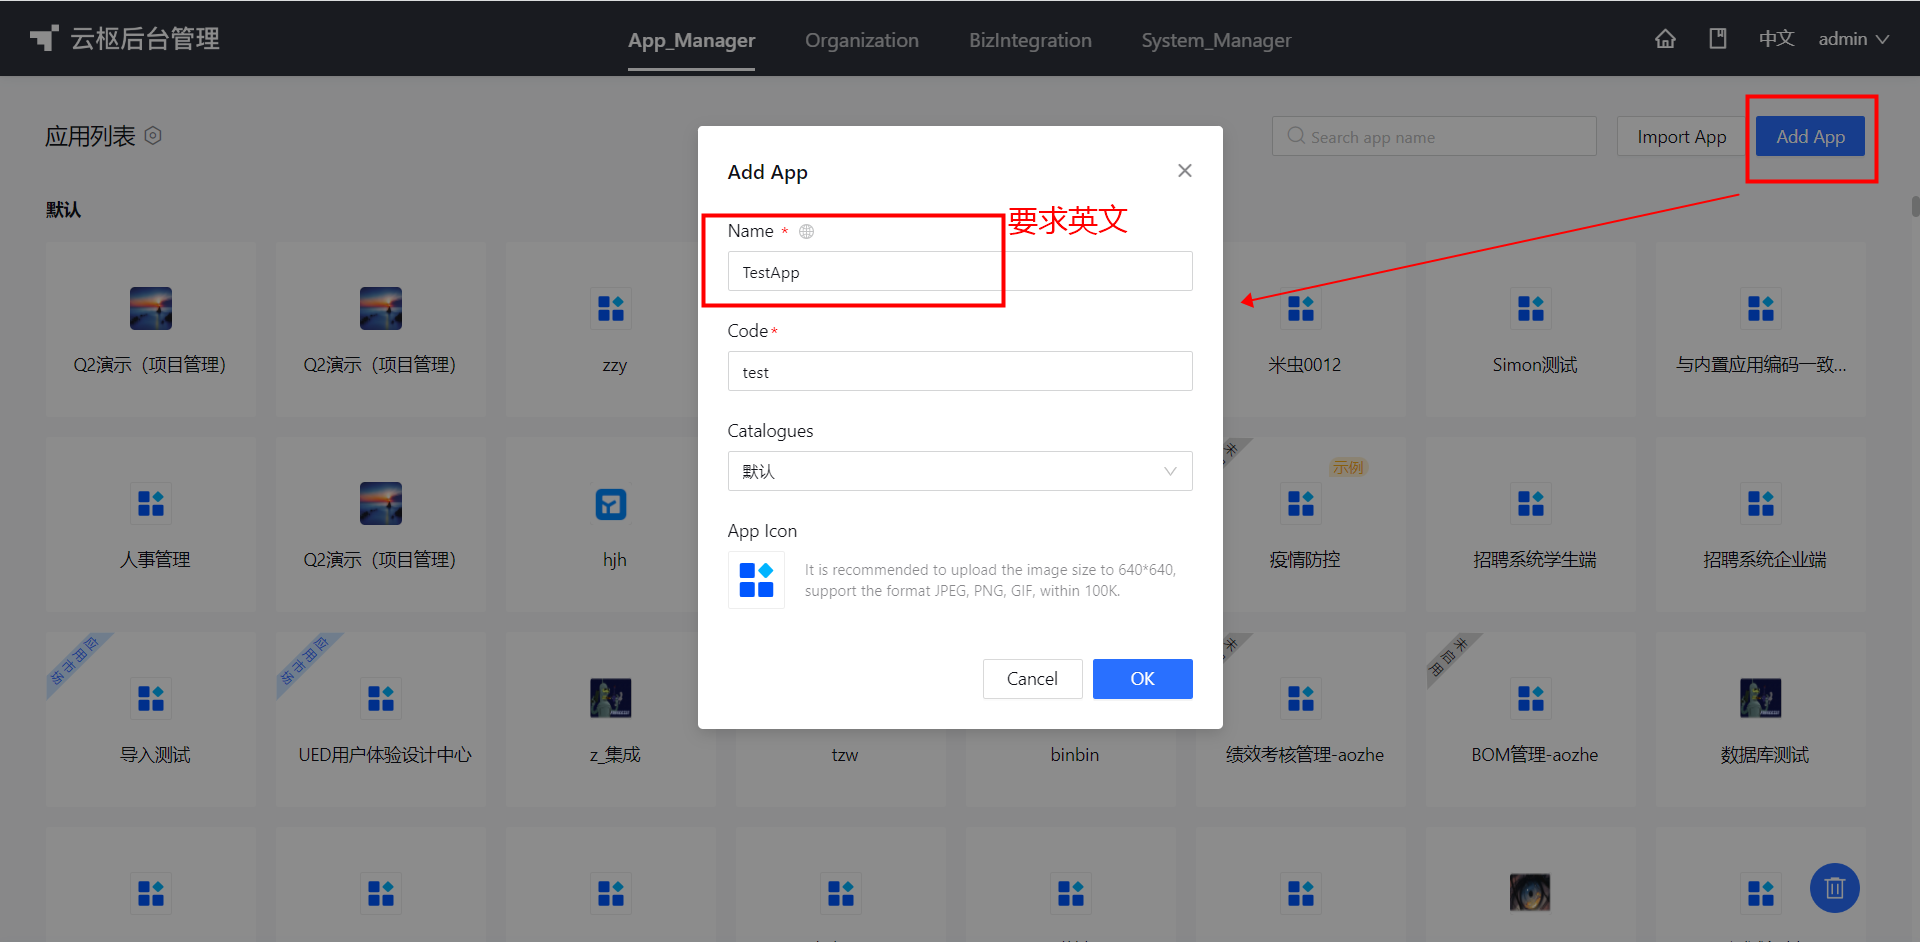The image size is (1920, 942).
Task: Open the 绩效考核管理-aozhe app icon
Action: [1301, 698]
